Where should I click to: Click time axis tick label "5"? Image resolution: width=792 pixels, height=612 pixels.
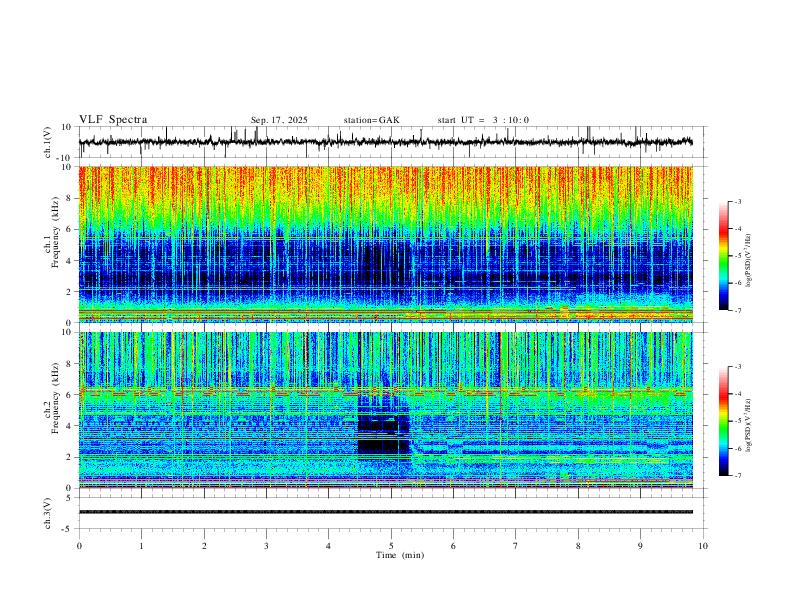(391, 546)
